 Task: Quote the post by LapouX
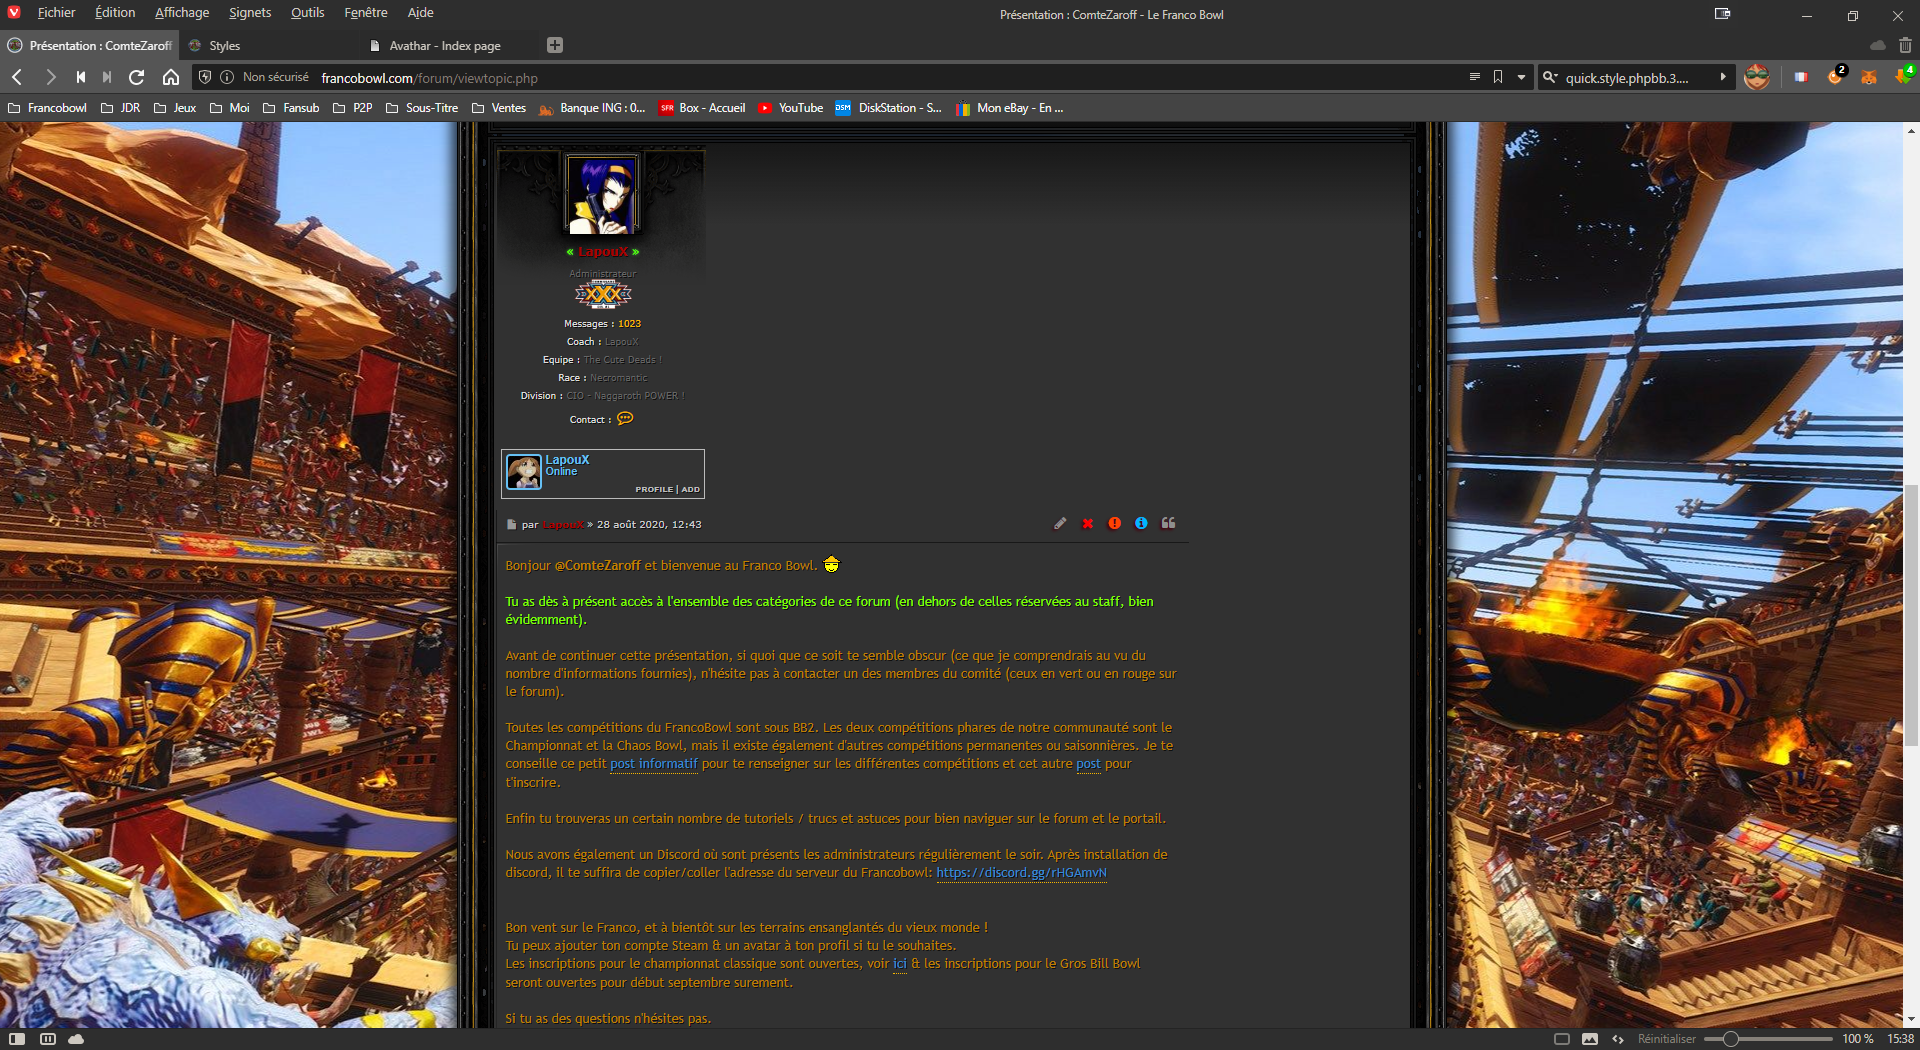point(1168,524)
